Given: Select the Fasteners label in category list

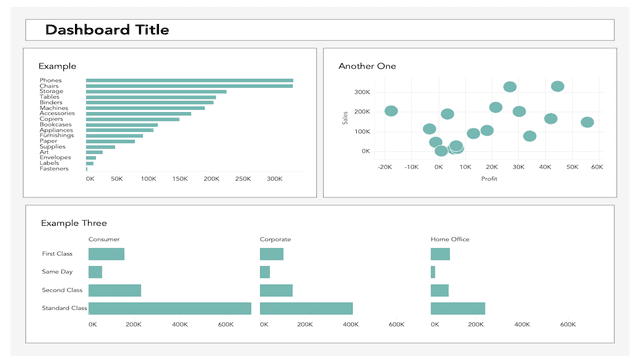Looking at the screenshot, I should (54, 169).
